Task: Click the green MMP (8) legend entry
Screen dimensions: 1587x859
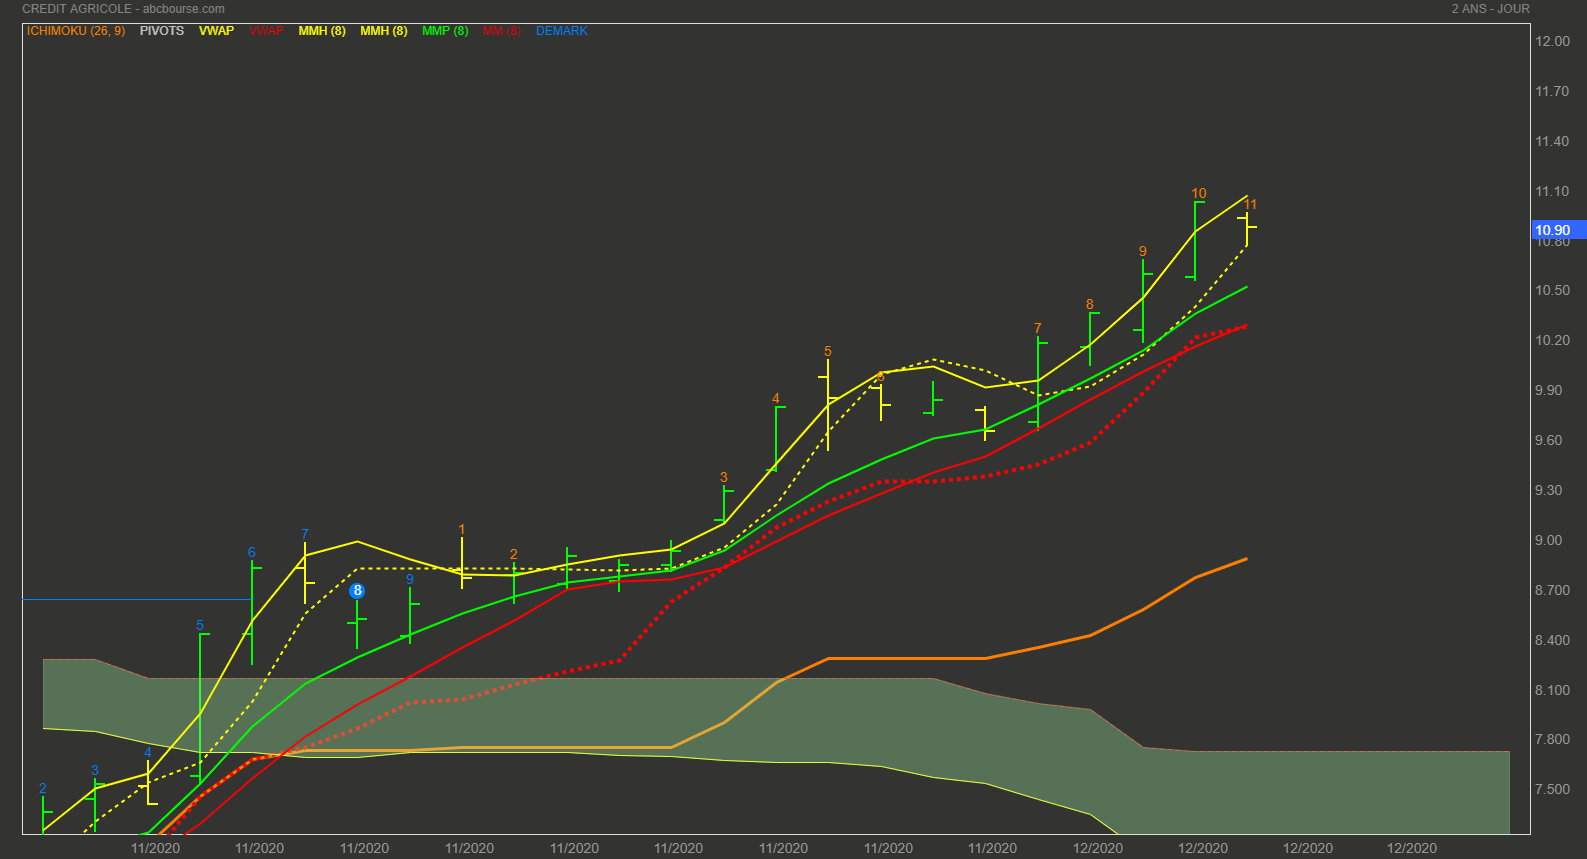Action: click(x=445, y=31)
